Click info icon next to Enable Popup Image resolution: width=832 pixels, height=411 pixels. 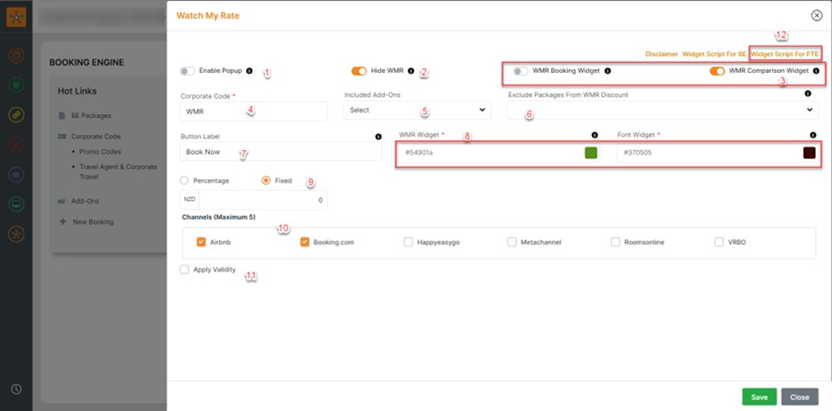[x=249, y=71]
